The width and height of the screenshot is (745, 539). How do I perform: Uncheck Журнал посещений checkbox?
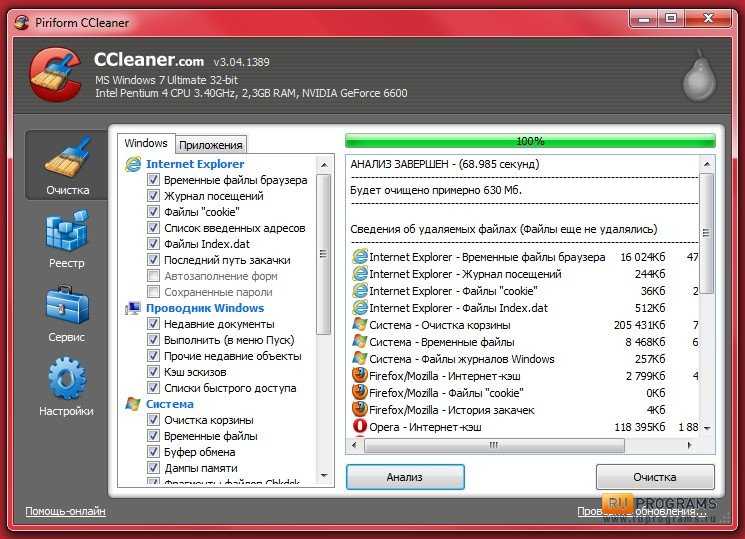click(153, 195)
